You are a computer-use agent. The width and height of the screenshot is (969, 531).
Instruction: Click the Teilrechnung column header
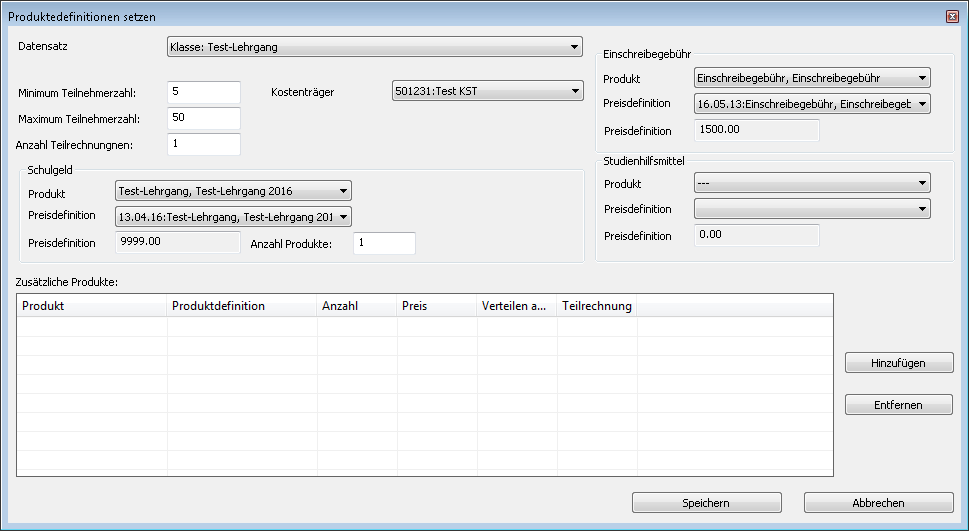[597, 306]
